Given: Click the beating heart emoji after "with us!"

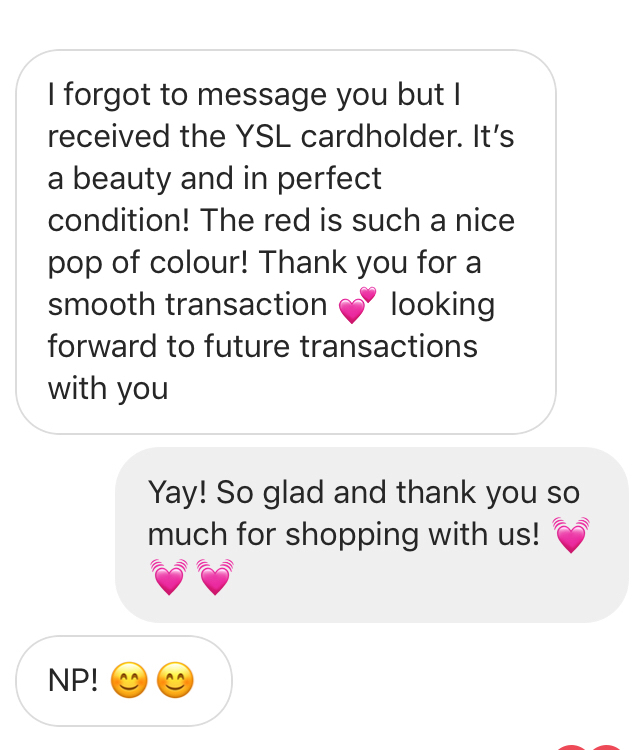Looking at the screenshot, I should [x=571, y=535].
